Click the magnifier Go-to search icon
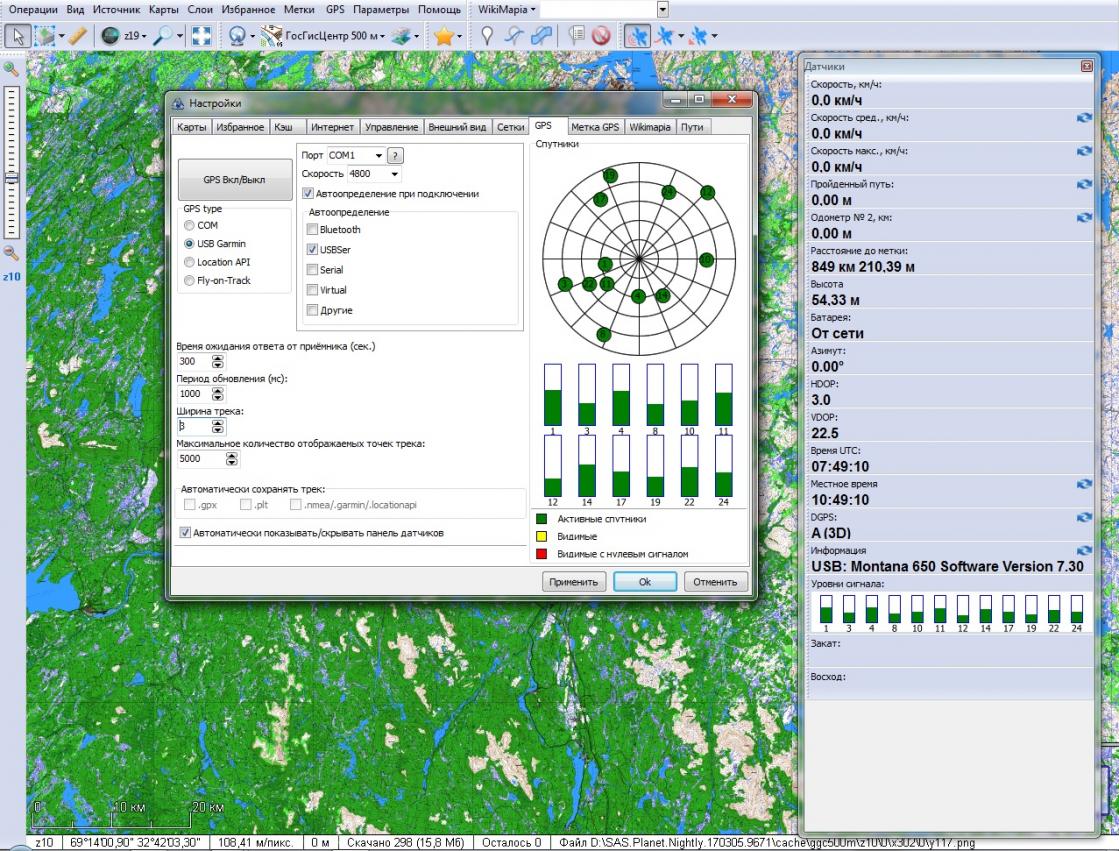Image resolution: width=1119 pixels, height=851 pixels. 163,35
